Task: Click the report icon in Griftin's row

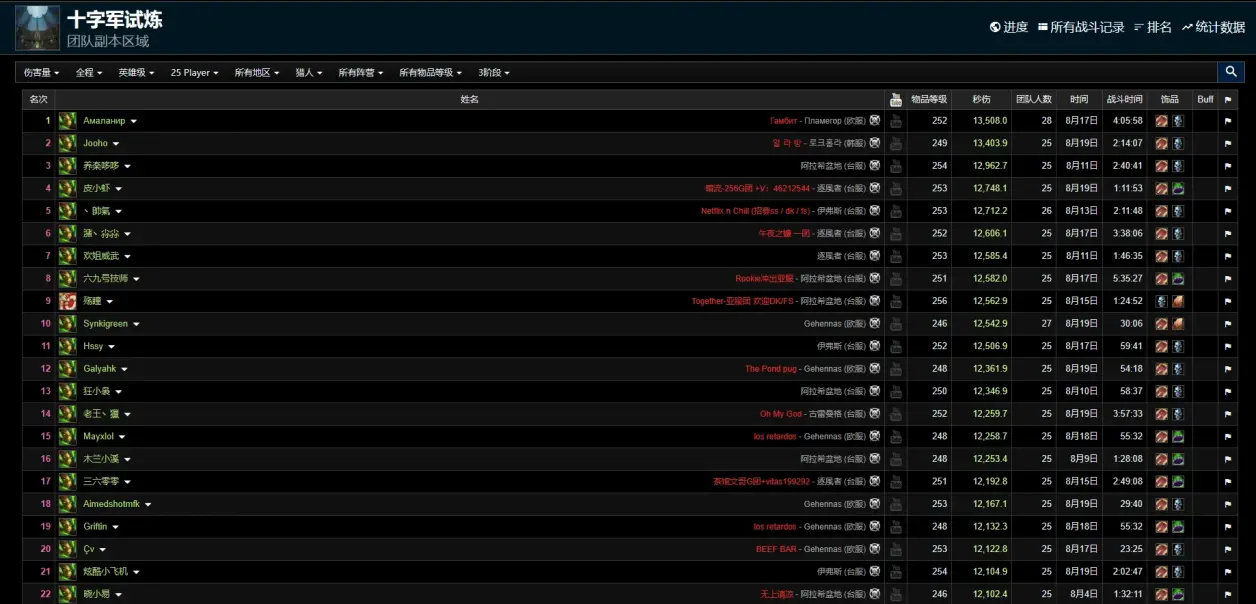Action: click(x=875, y=526)
